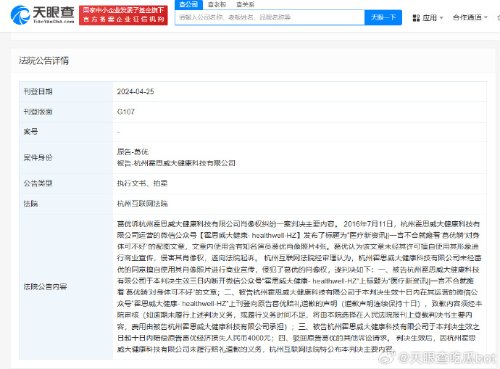Click the 案号 row label
500x369 pixels.
tap(31, 132)
